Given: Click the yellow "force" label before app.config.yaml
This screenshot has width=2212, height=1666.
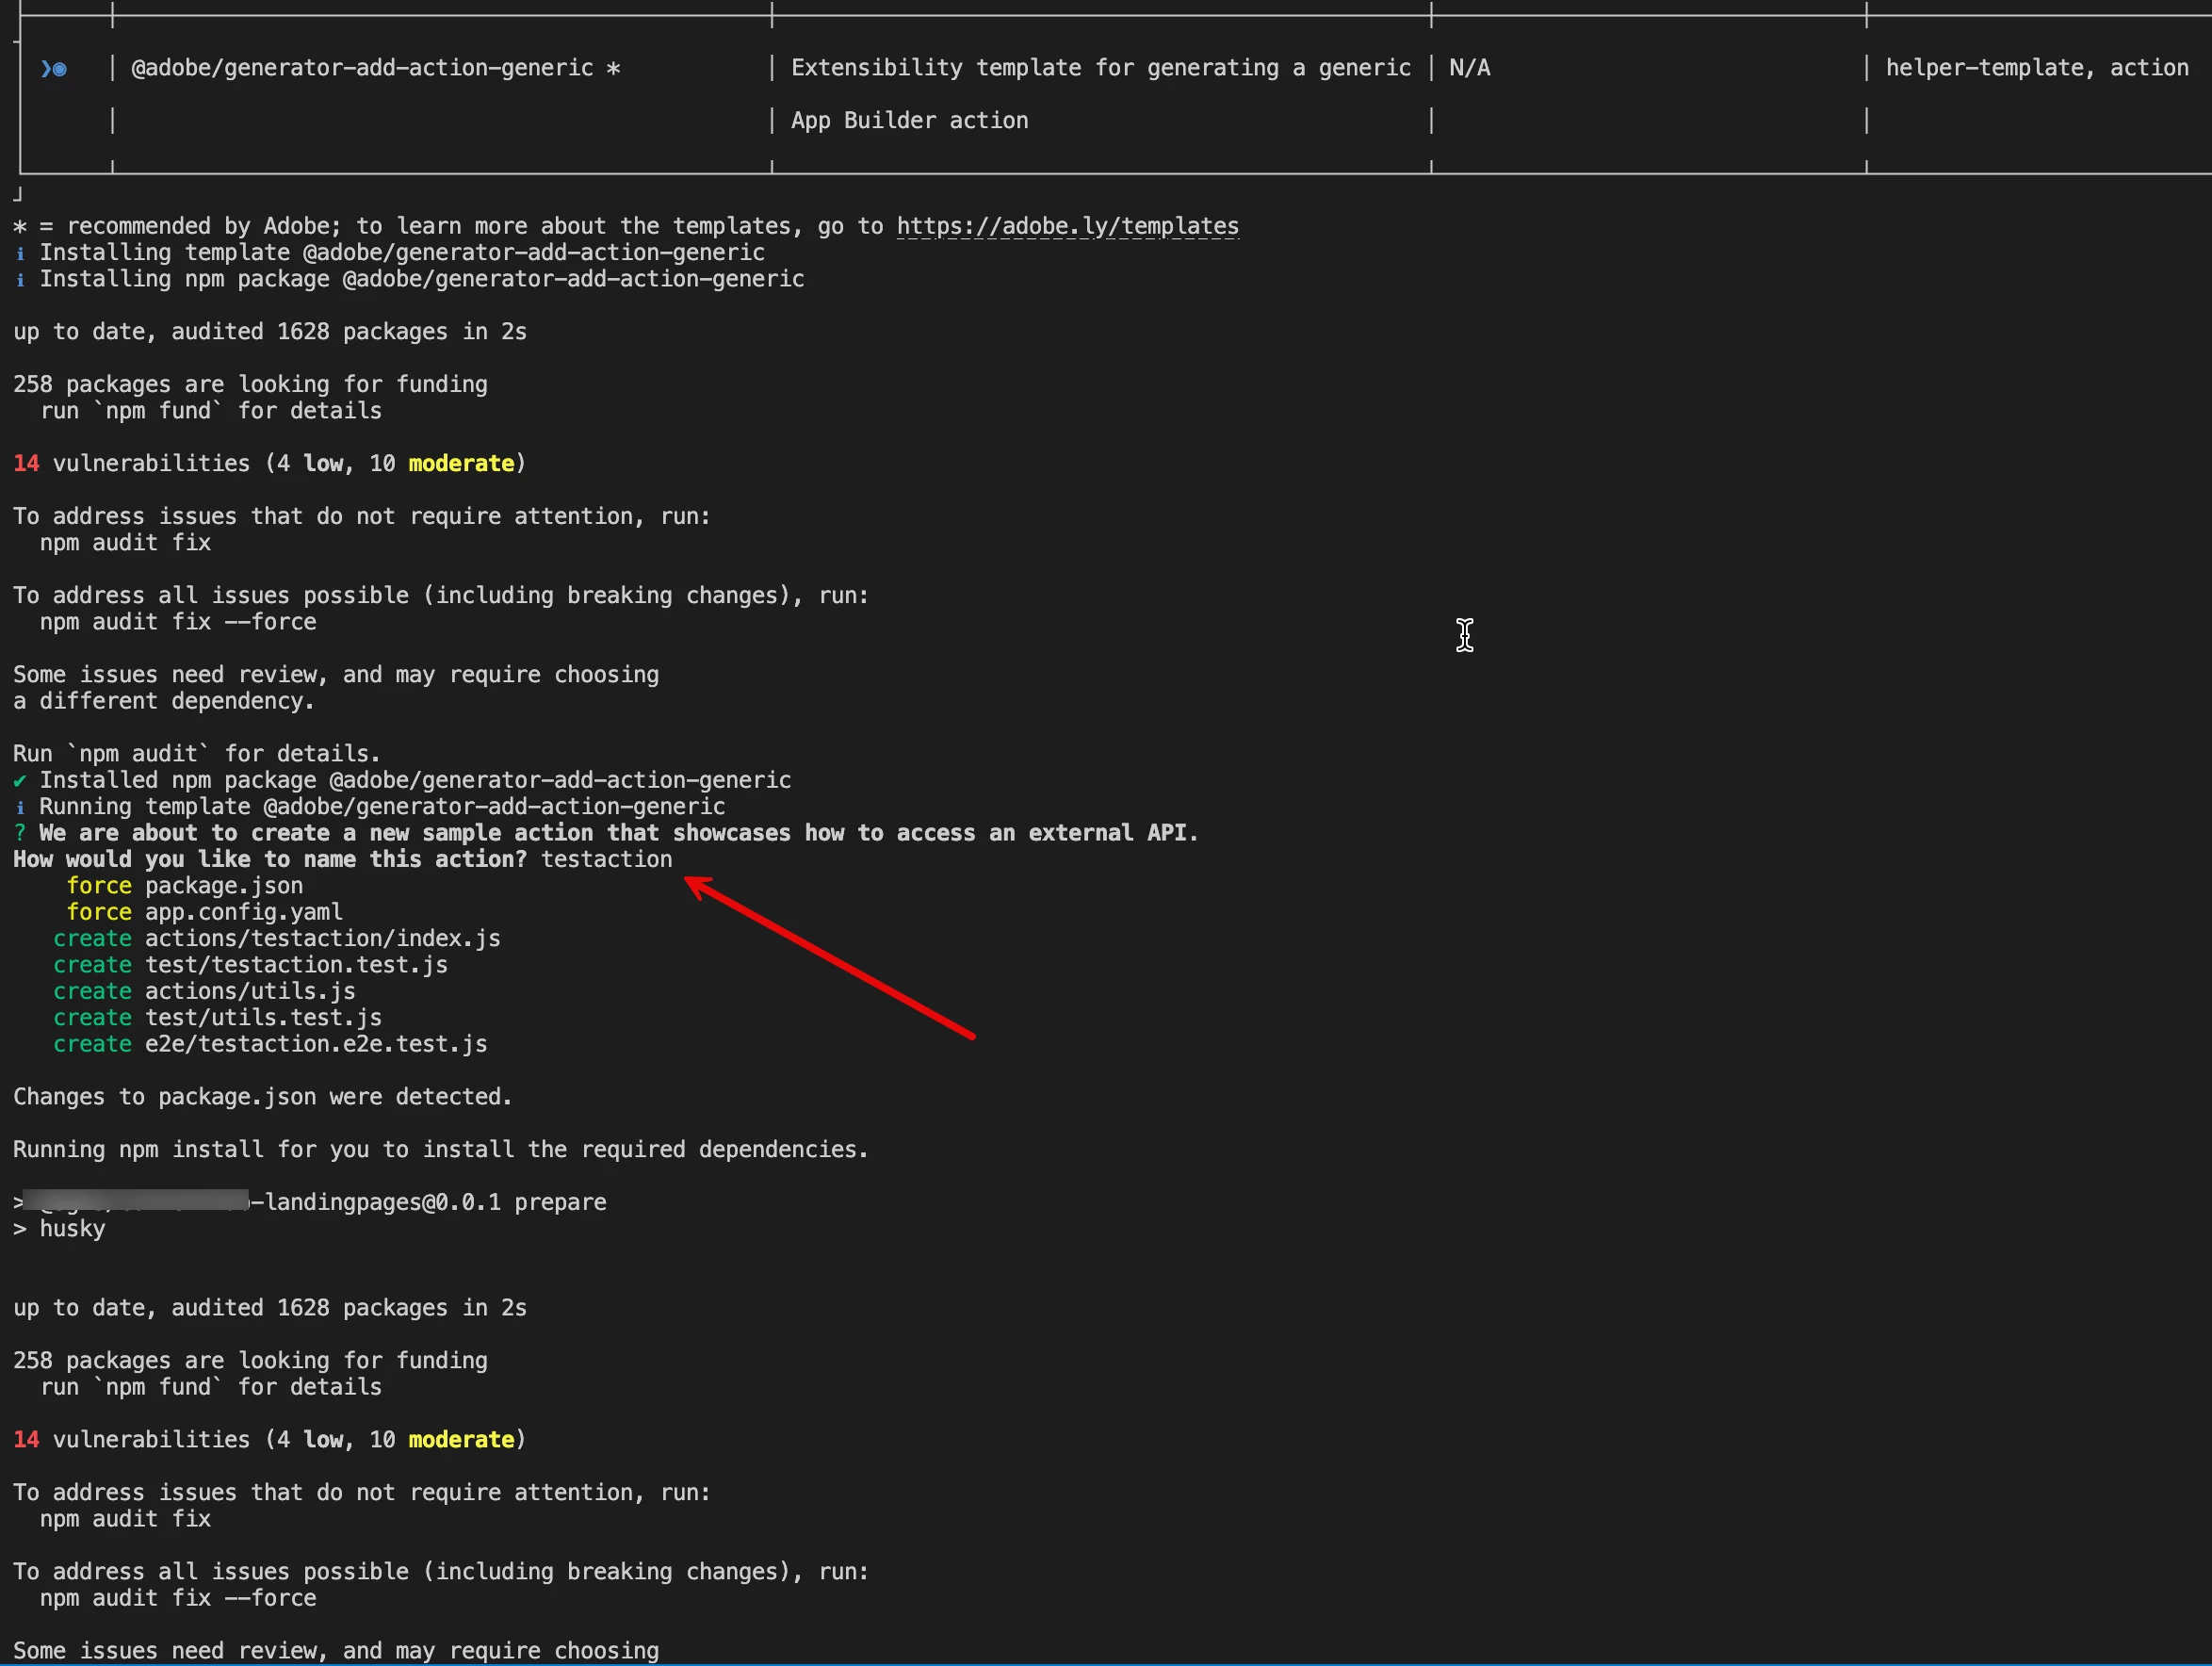Looking at the screenshot, I should click(99, 912).
